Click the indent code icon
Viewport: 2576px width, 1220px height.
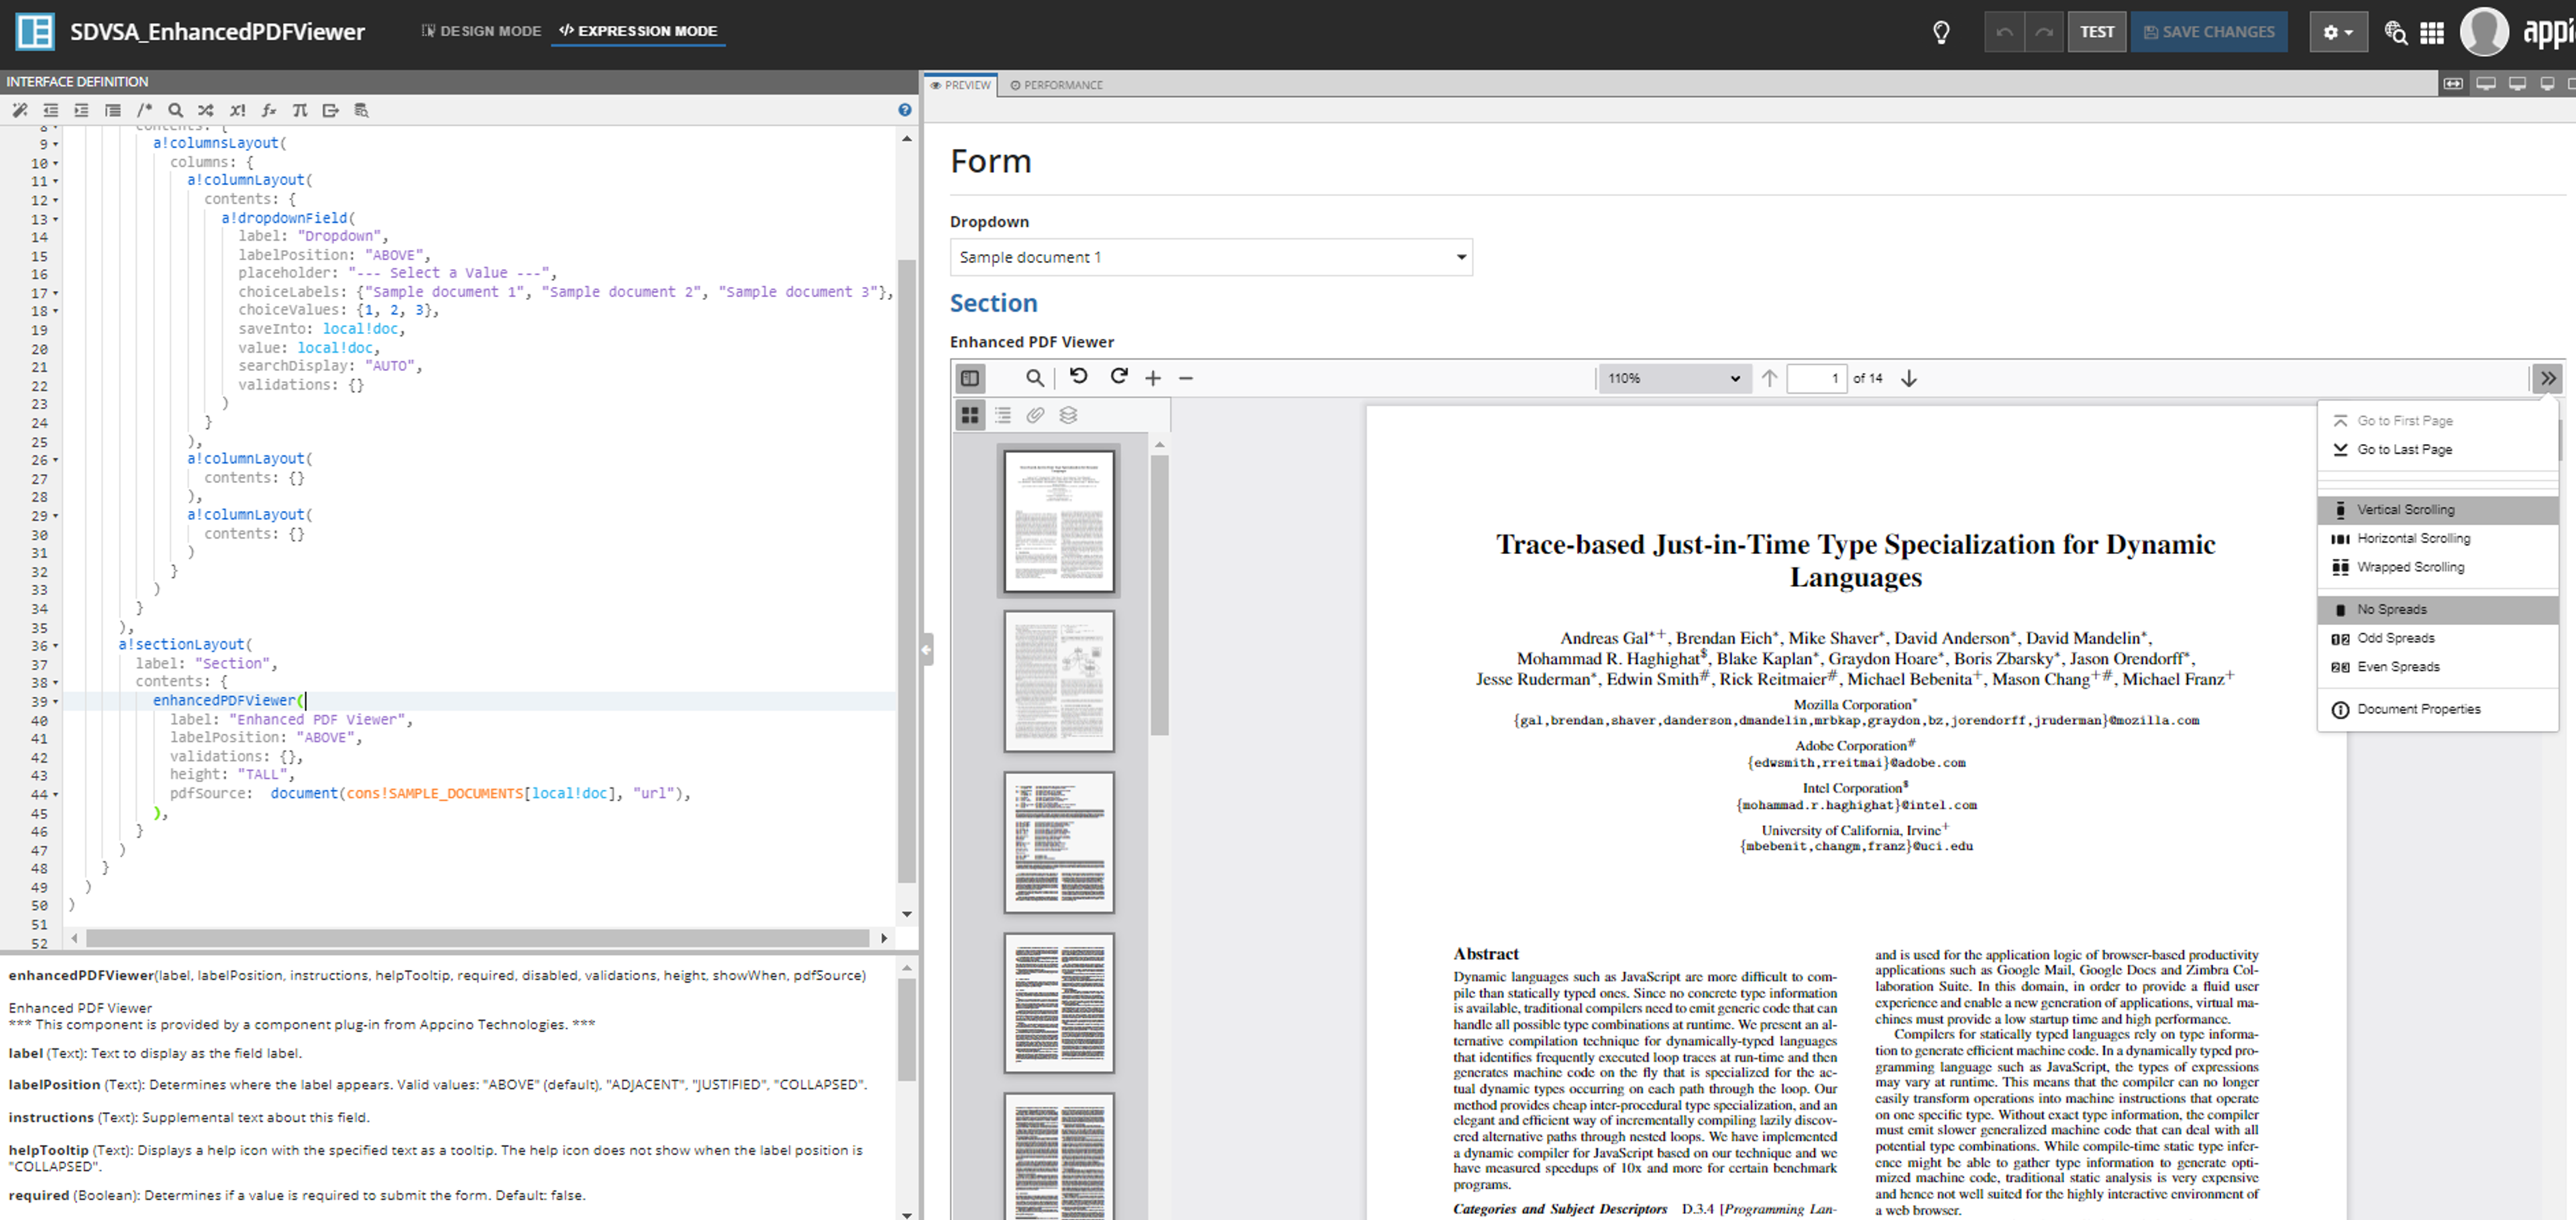tap(81, 110)
